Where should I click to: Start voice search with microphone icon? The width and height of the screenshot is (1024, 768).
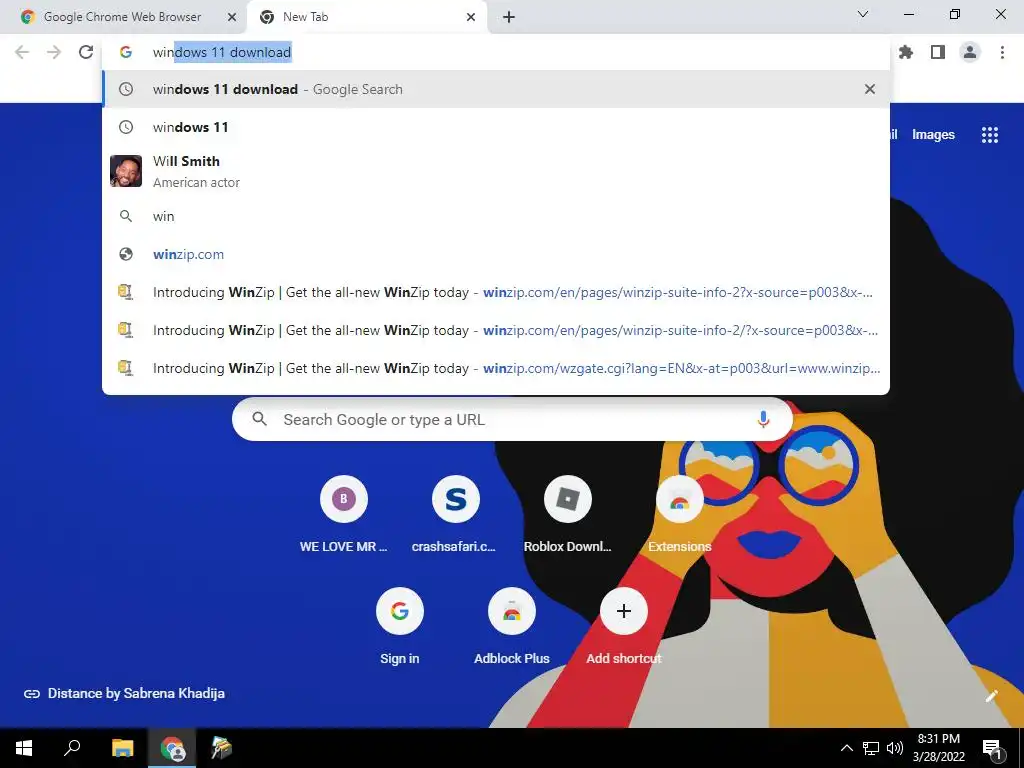(x=763, y=419)
